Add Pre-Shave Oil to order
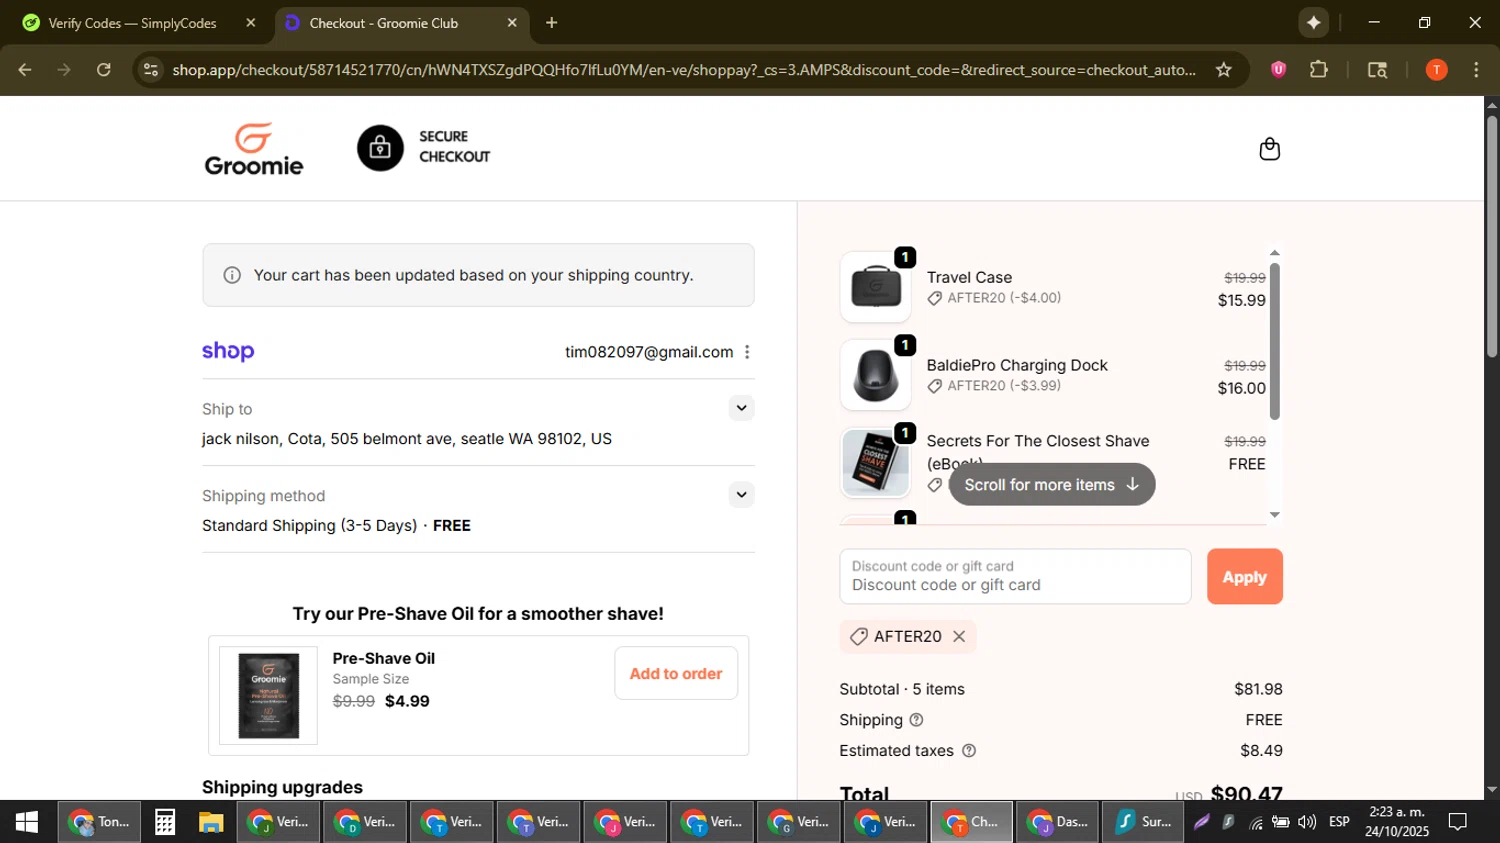The width and height of the screenshot is (1500, 843). [676, 674]
